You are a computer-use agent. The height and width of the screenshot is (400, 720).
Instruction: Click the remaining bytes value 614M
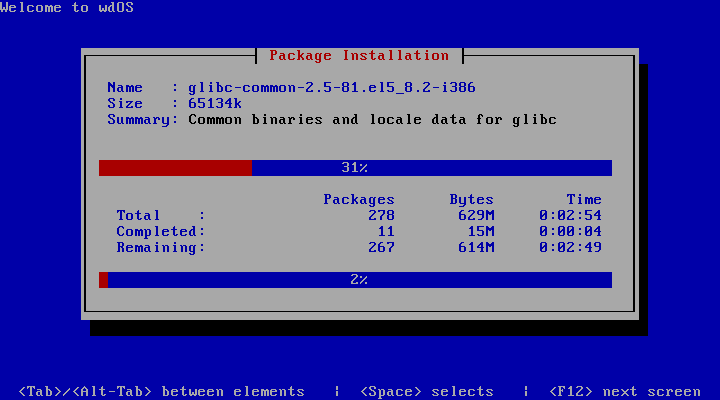[475, 248]
